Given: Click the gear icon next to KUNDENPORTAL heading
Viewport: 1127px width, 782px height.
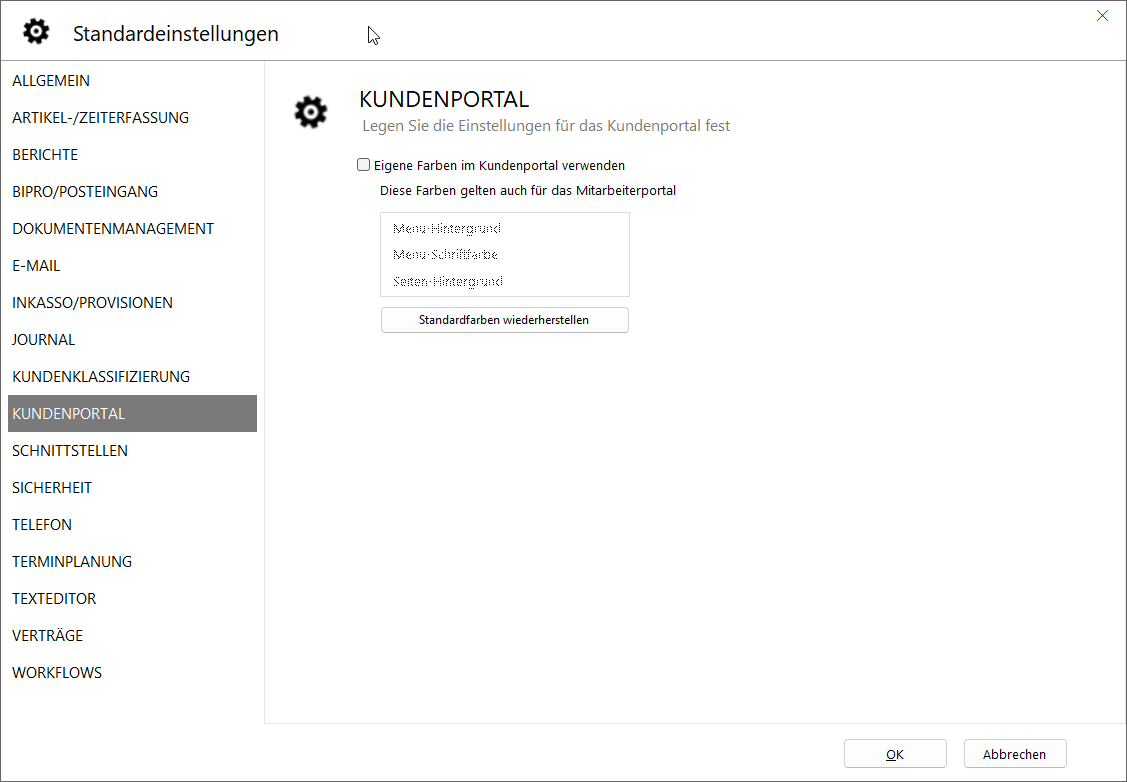Looking at the screenshot, I should (x=310, y=112).
